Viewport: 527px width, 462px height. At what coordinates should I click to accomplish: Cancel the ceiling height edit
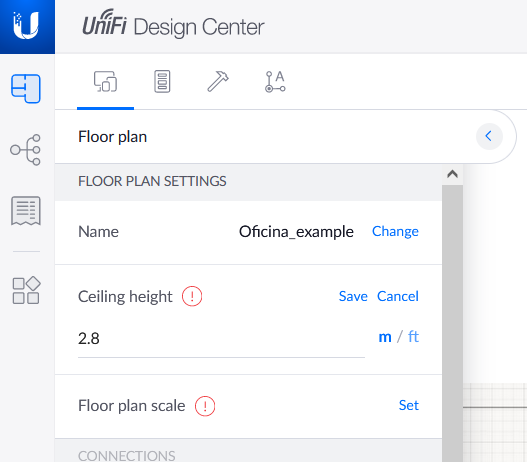click(x=398, y=296)
